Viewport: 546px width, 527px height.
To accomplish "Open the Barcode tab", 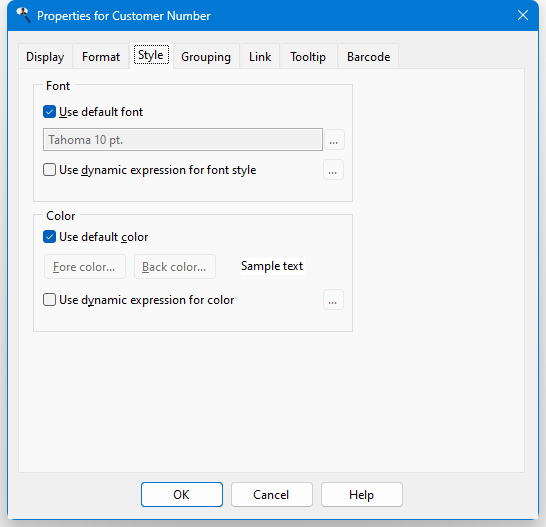I will point(368,56).
